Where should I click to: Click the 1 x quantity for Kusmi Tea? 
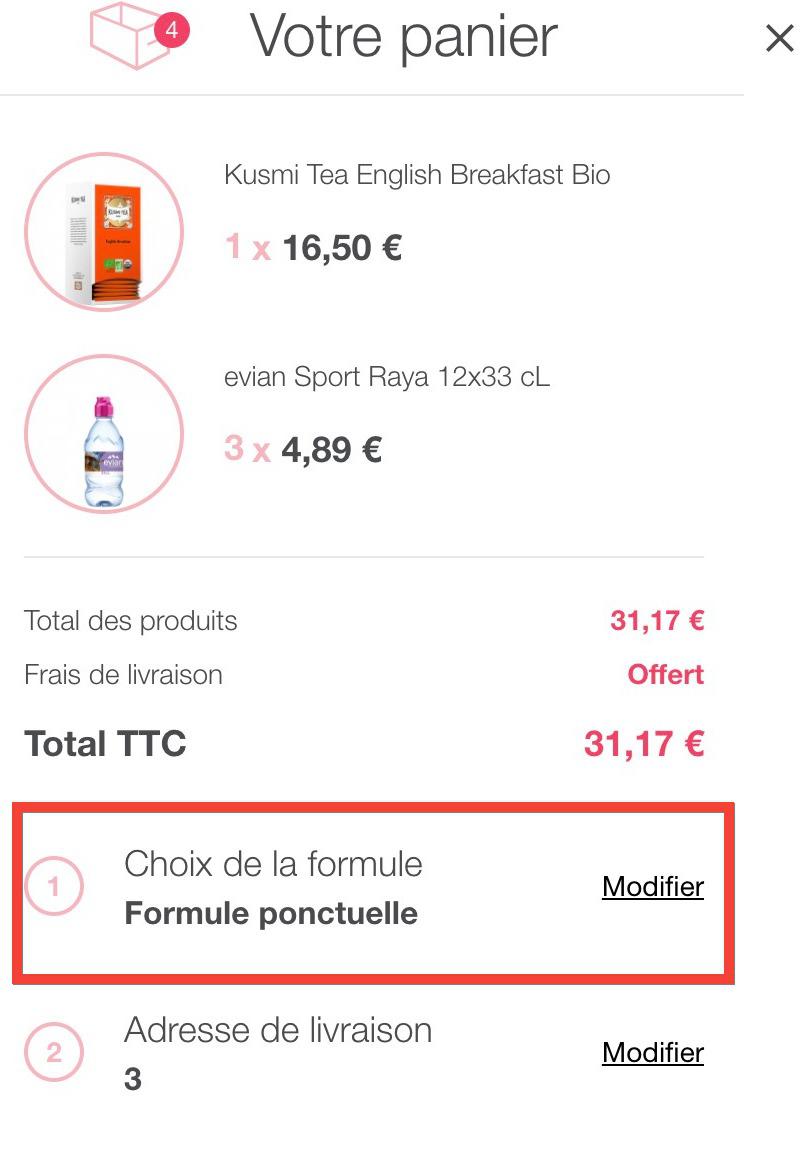248,247
